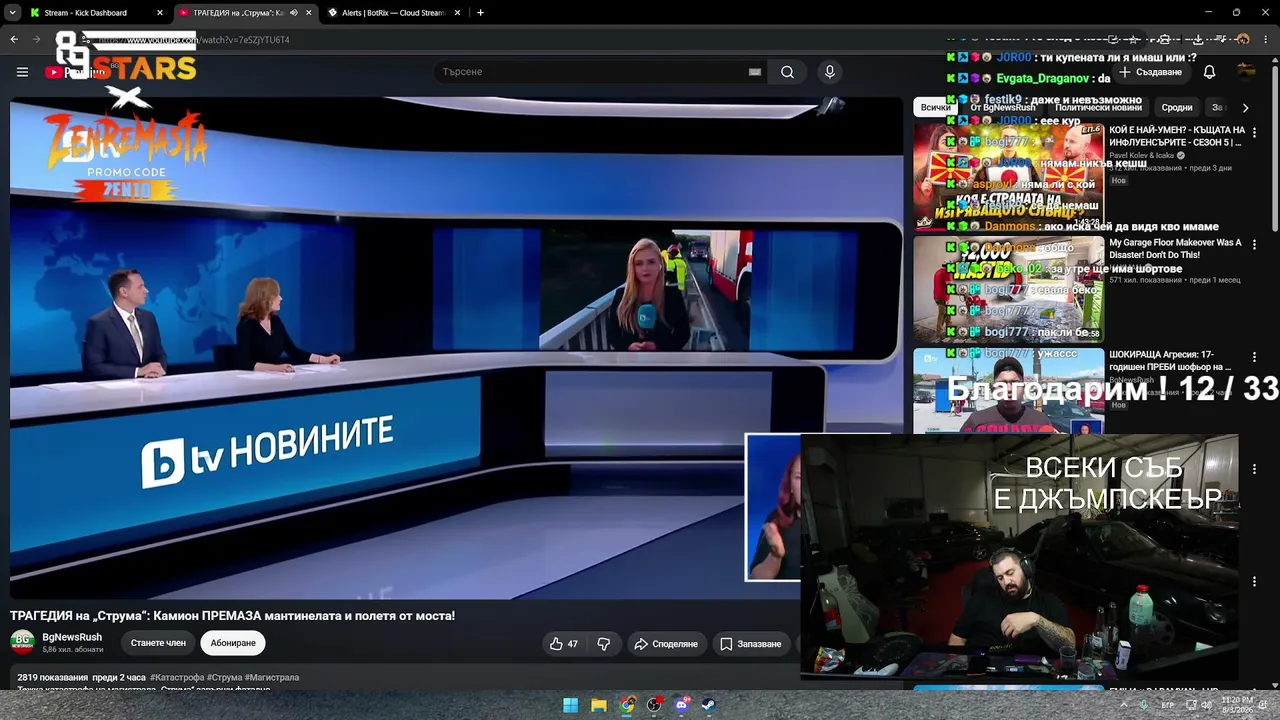
Task: Open the browser tab search dropdown
Action: 13,13
